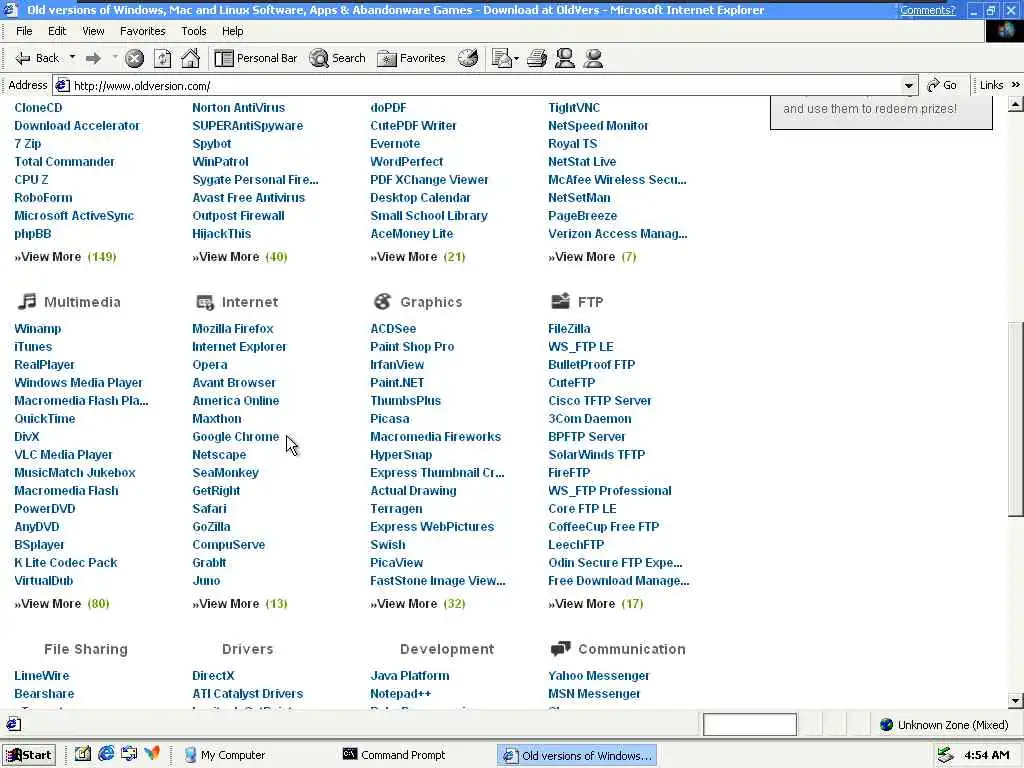Expand the Links toolbar chevron
The image size is (1024, 768).
[1015, 85]
